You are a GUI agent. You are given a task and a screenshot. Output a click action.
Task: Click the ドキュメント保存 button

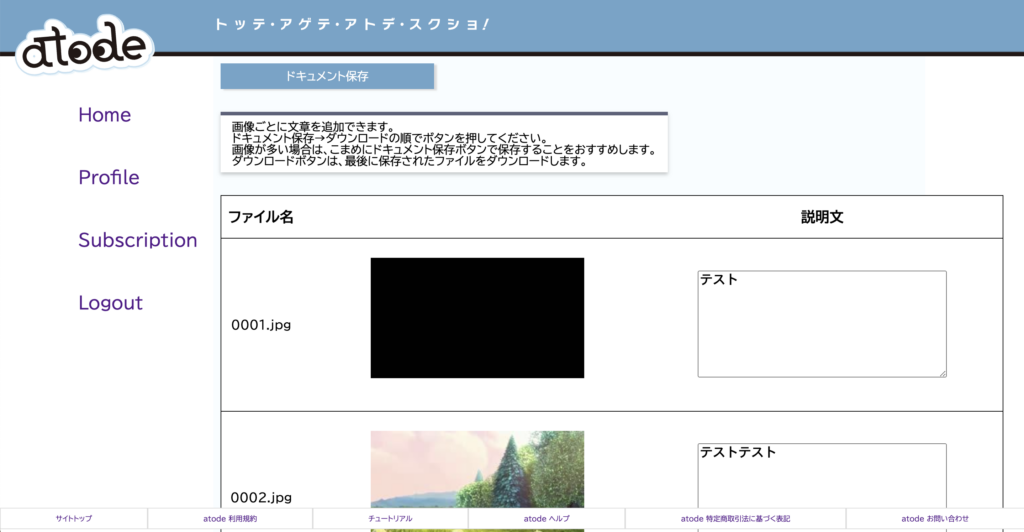(x=327, y=76)
